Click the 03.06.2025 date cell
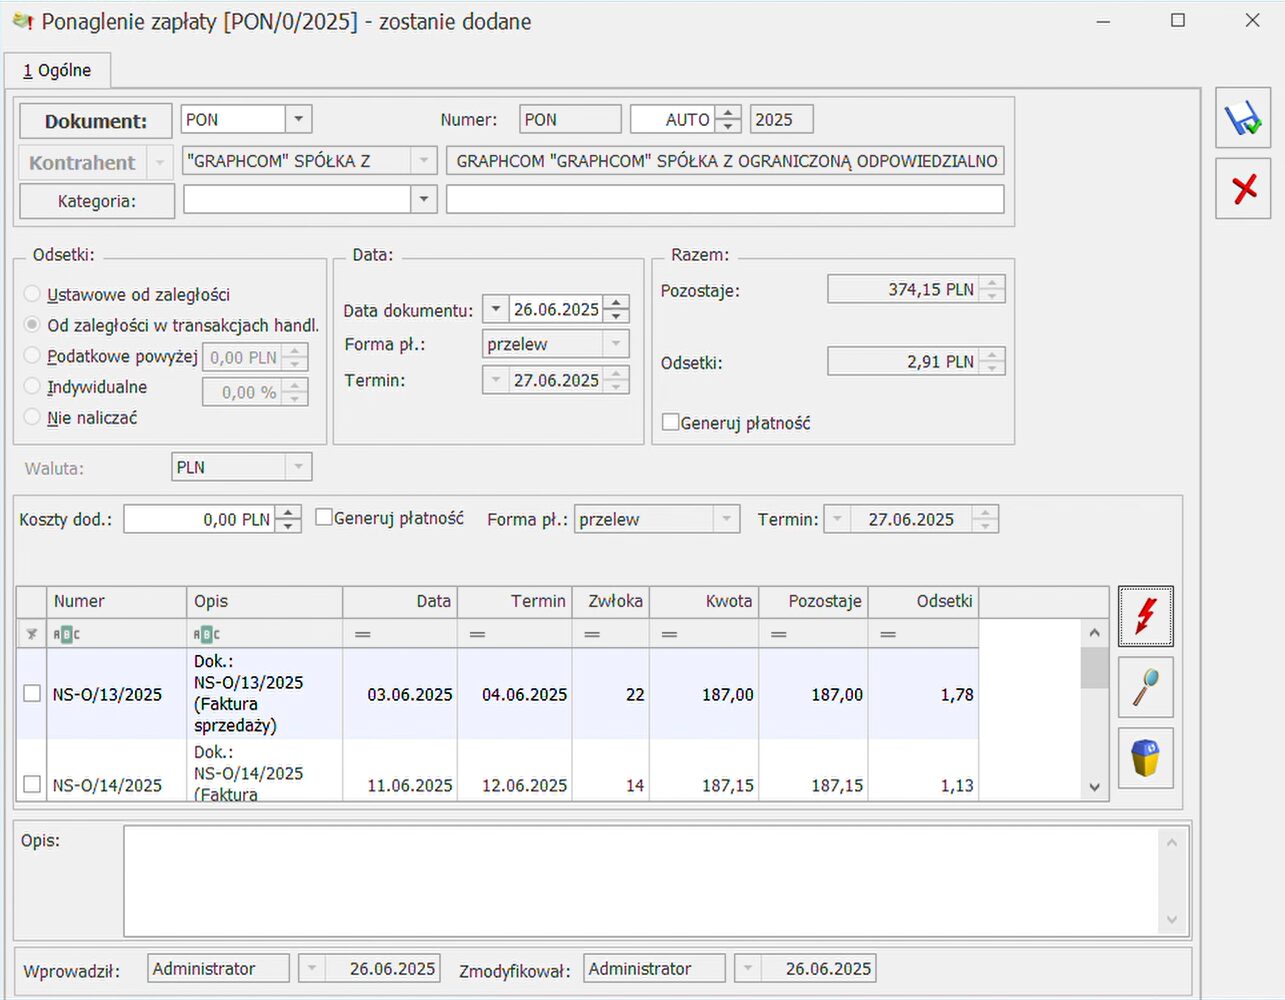This screenshot has height=1000, width=1285. (x=400, y=694)
